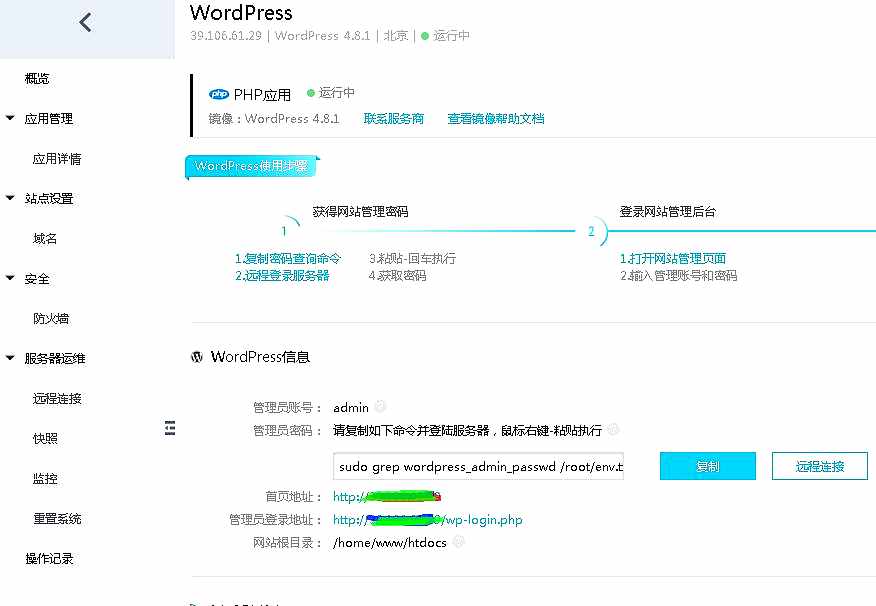The image size is (876, 606).
Task: Click the IP address 39.106.61.29
Action: [x=226, y=36]
